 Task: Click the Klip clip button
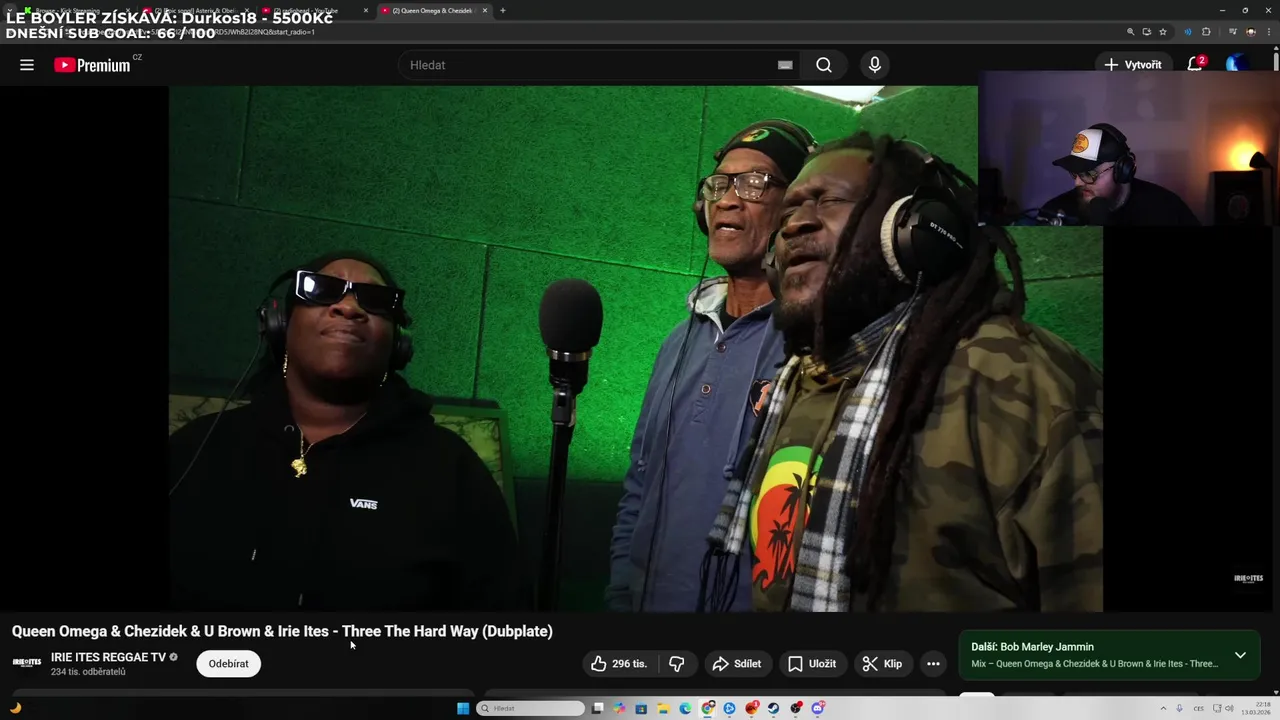coord(883,664)
